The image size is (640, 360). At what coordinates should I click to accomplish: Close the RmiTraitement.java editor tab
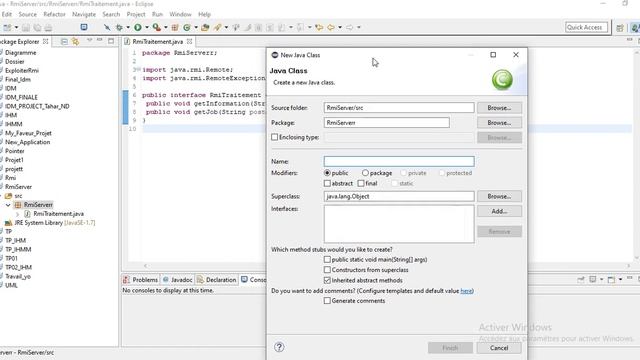[x=189, y=42]
